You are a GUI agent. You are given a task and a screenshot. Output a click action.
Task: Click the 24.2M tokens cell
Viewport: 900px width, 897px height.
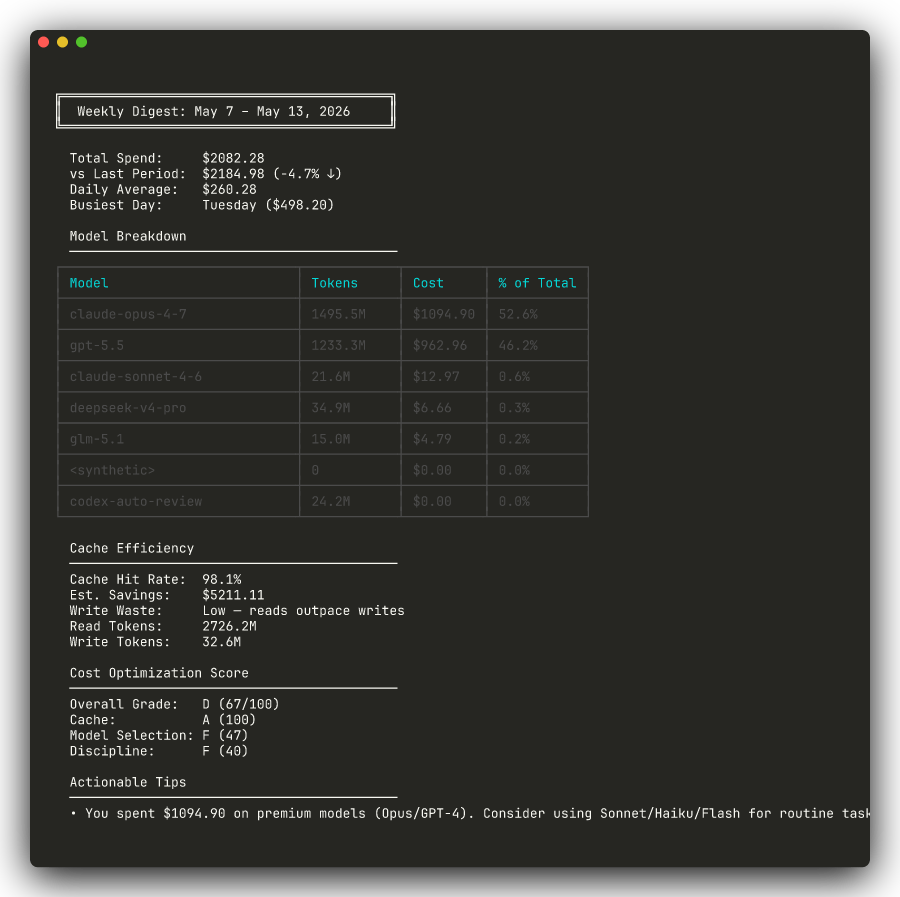(x=331, y=502)
